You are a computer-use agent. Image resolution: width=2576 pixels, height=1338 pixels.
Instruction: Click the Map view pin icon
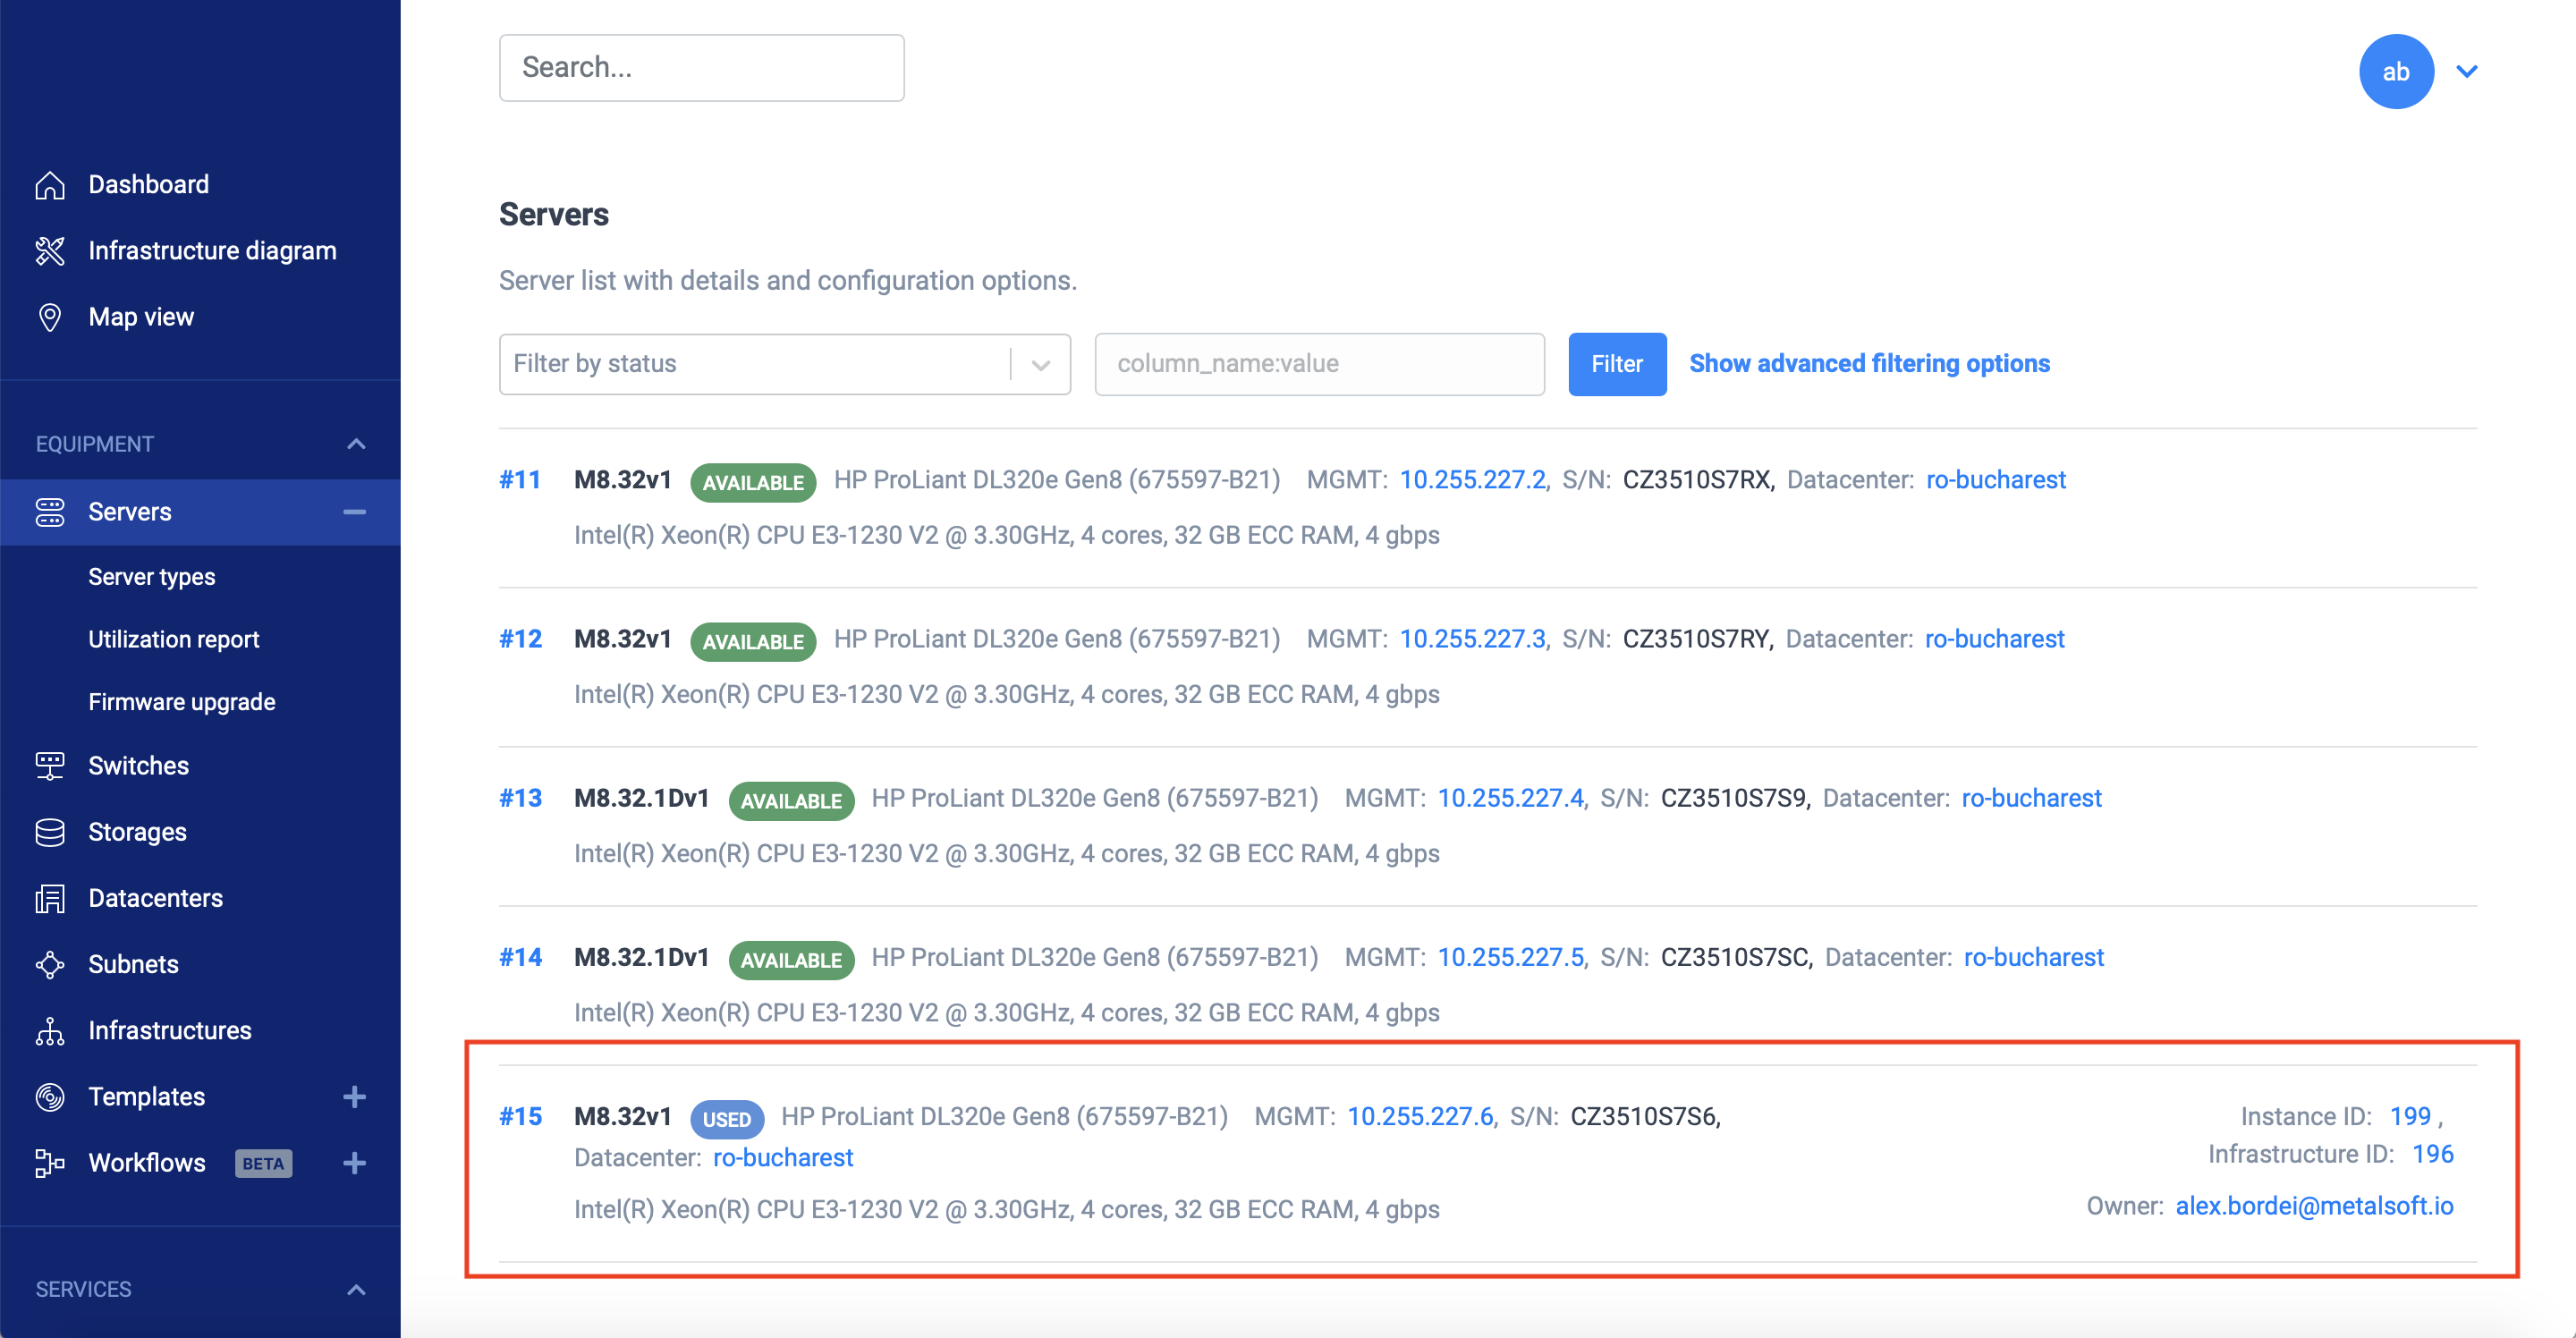click(50, 317)
